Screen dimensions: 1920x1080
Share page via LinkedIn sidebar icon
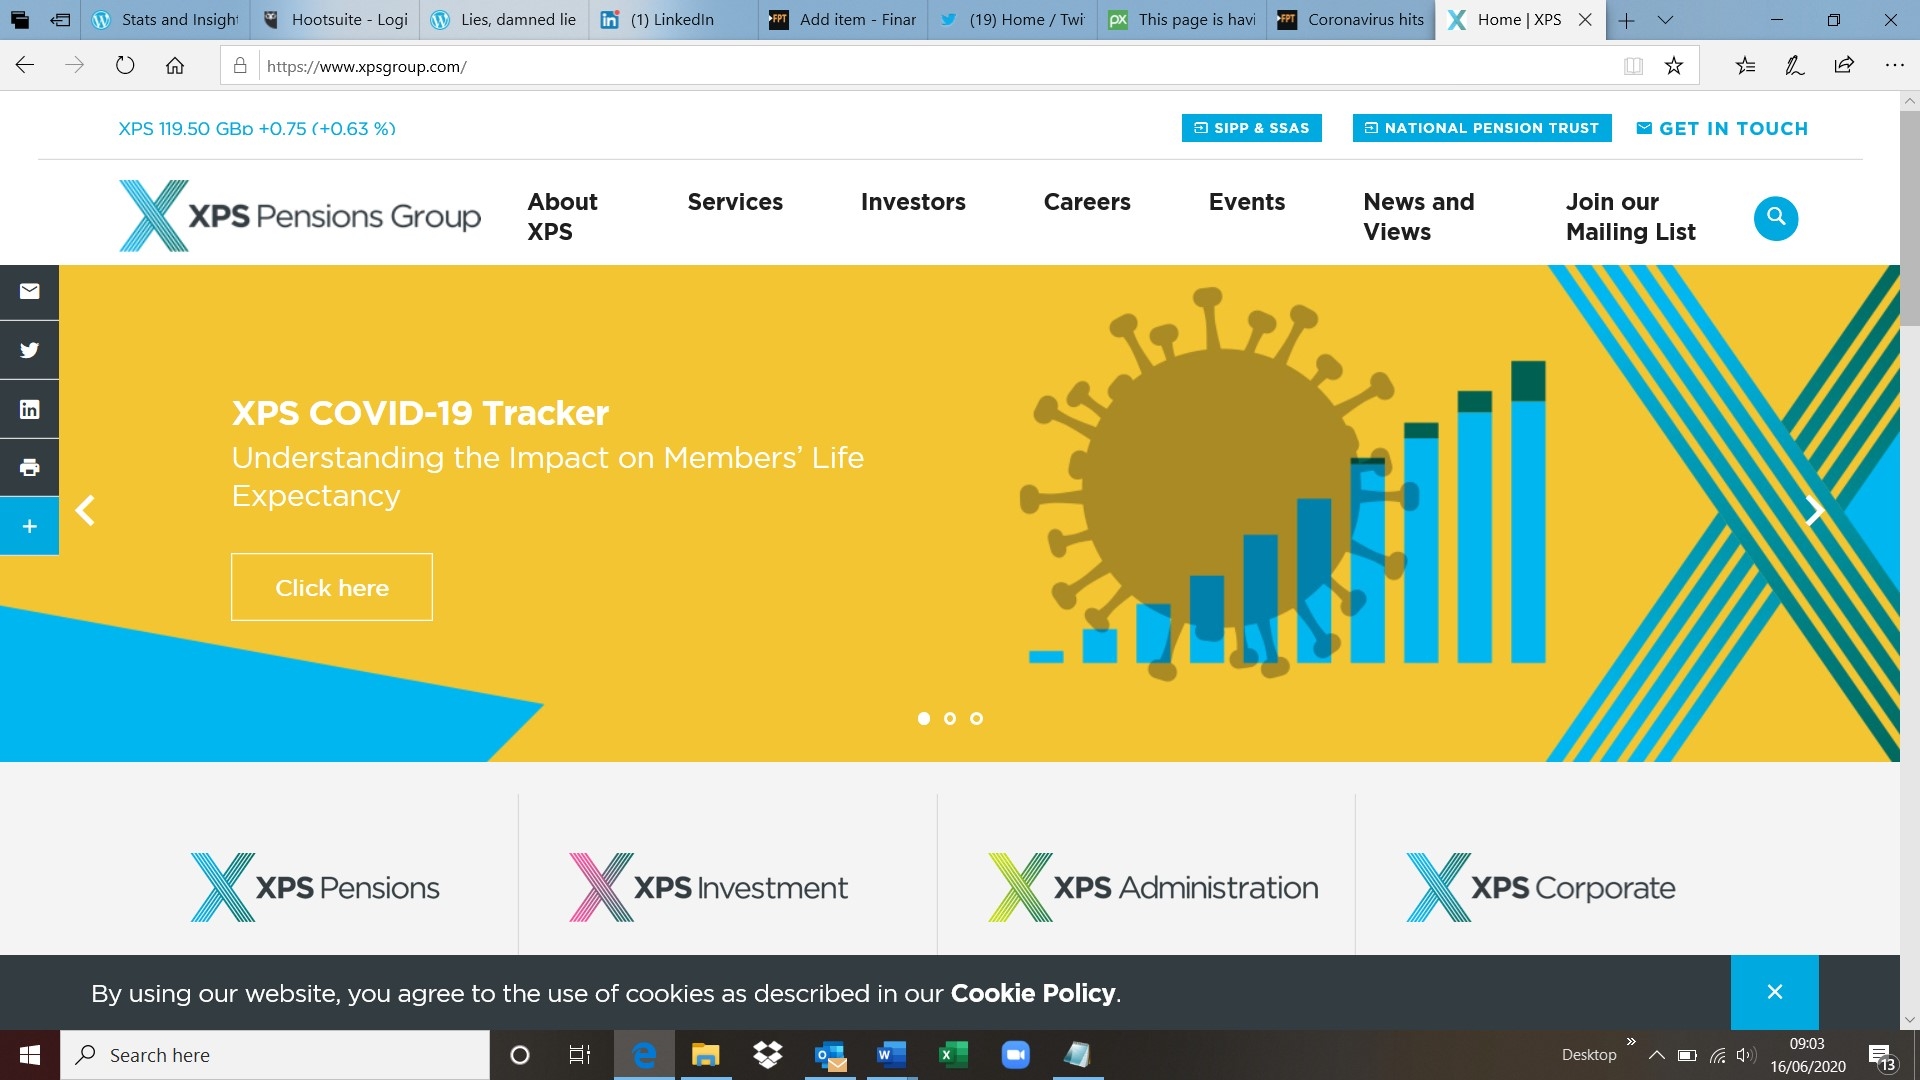pos(29,409)
